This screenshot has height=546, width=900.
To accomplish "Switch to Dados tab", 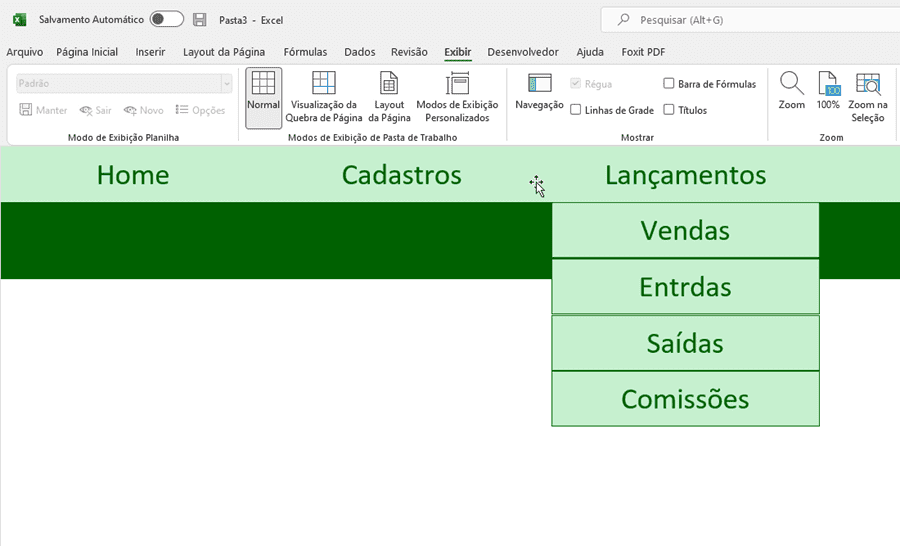I will (360, 52).
